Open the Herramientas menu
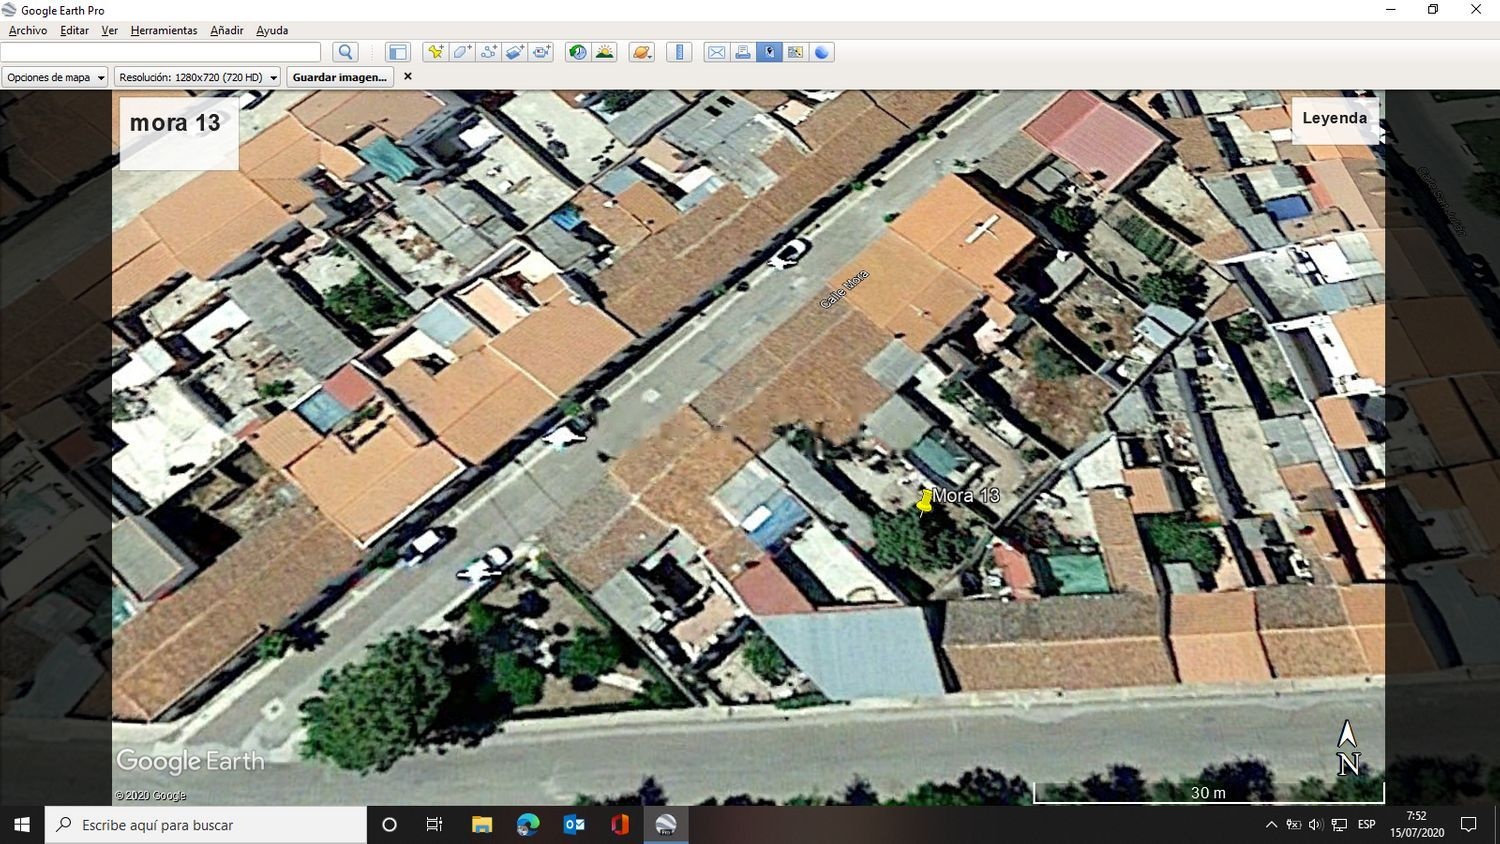Screen dimensions: 1500x844 pyautogui.click(x=164, y=31)
